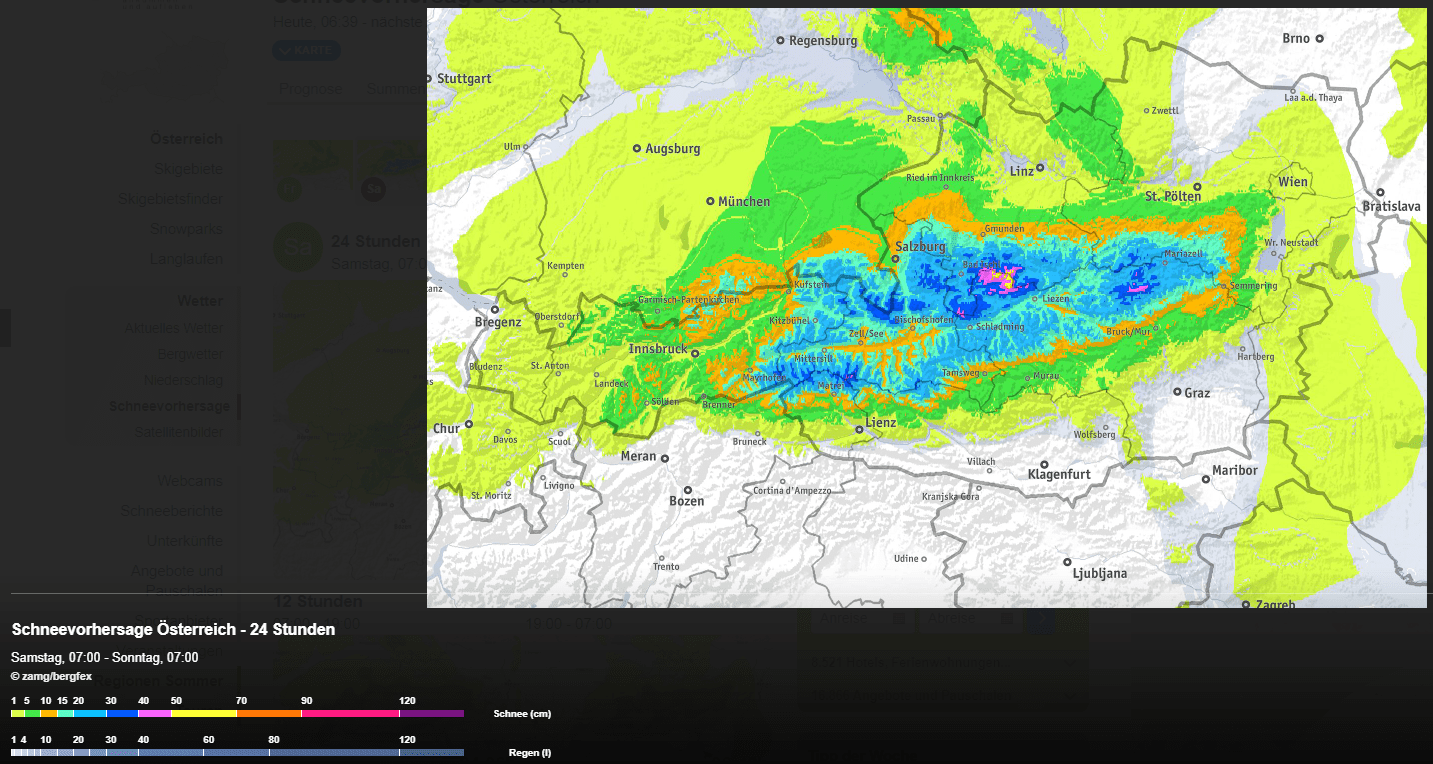Click the Graz city marker
The width and height of the screenshot is (1433, 764).
click(1178, 392)
